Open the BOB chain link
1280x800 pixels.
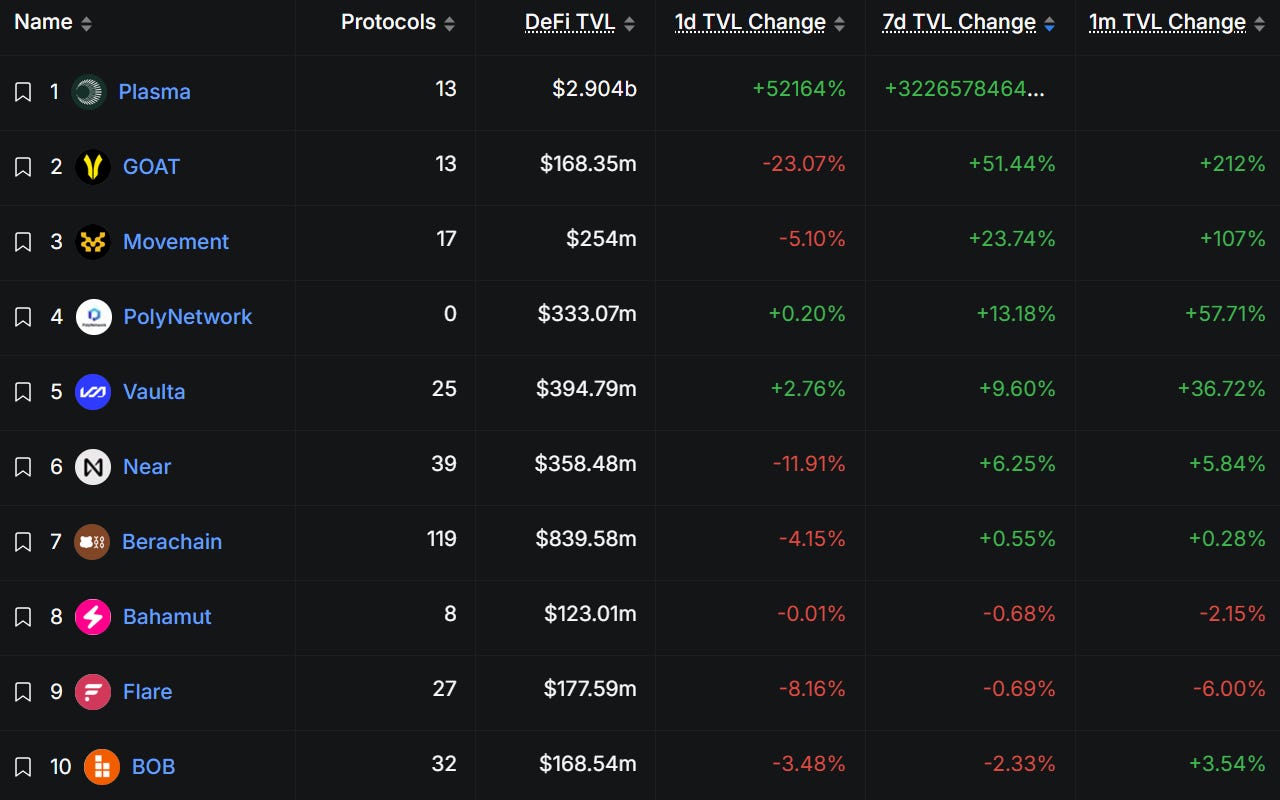[153, 767]
